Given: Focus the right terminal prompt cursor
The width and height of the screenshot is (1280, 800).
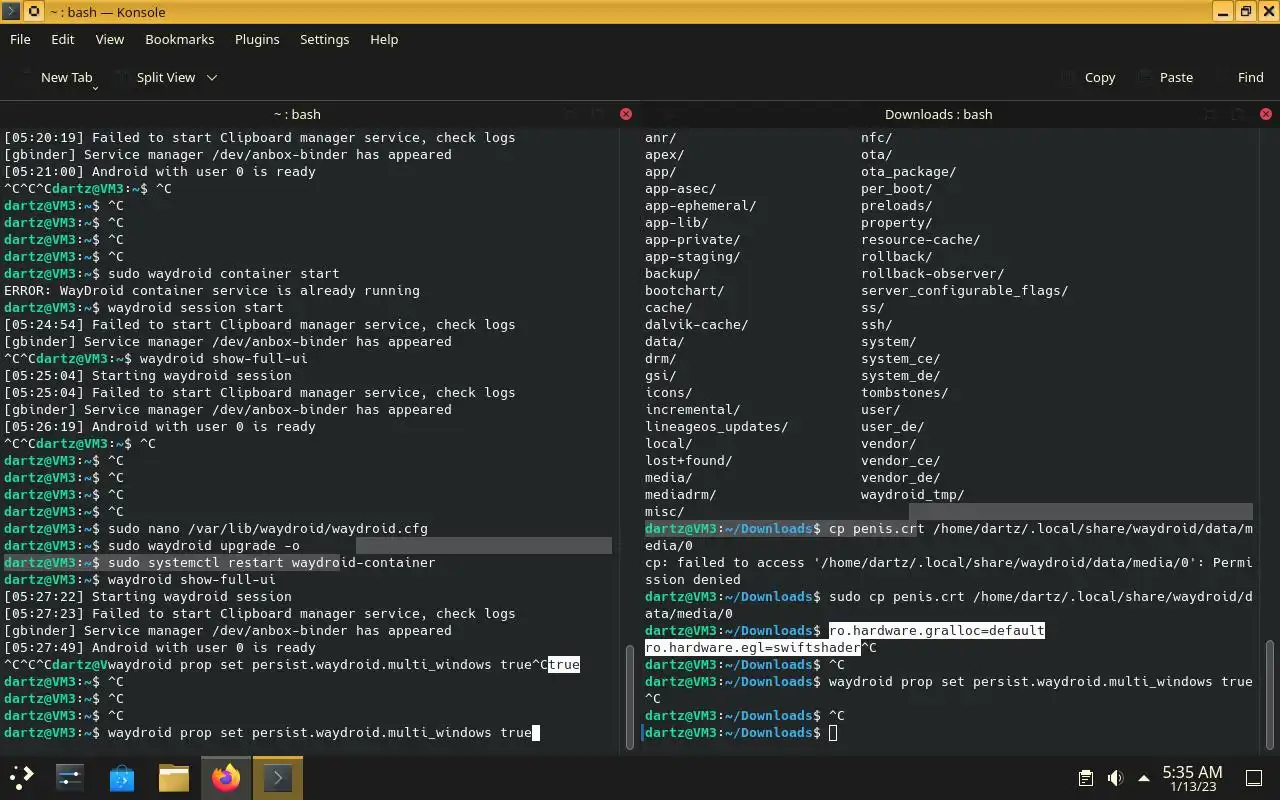Looking at the screenshot, I should click(x=833, y=733).
